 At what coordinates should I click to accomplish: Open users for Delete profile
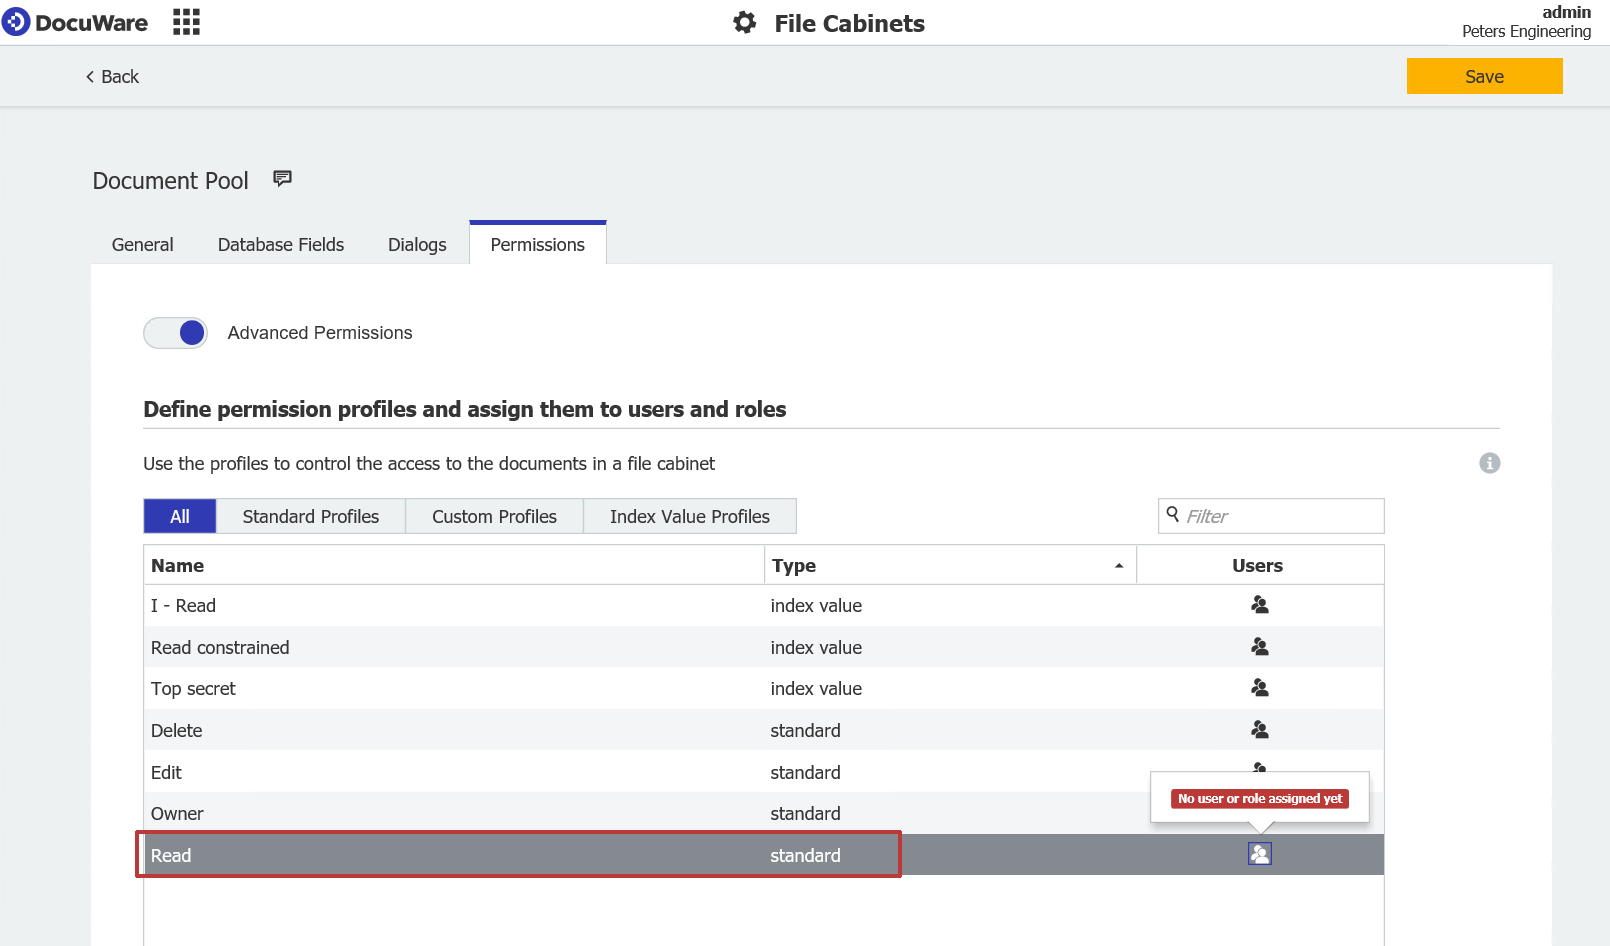click(x=1259, y=730)
